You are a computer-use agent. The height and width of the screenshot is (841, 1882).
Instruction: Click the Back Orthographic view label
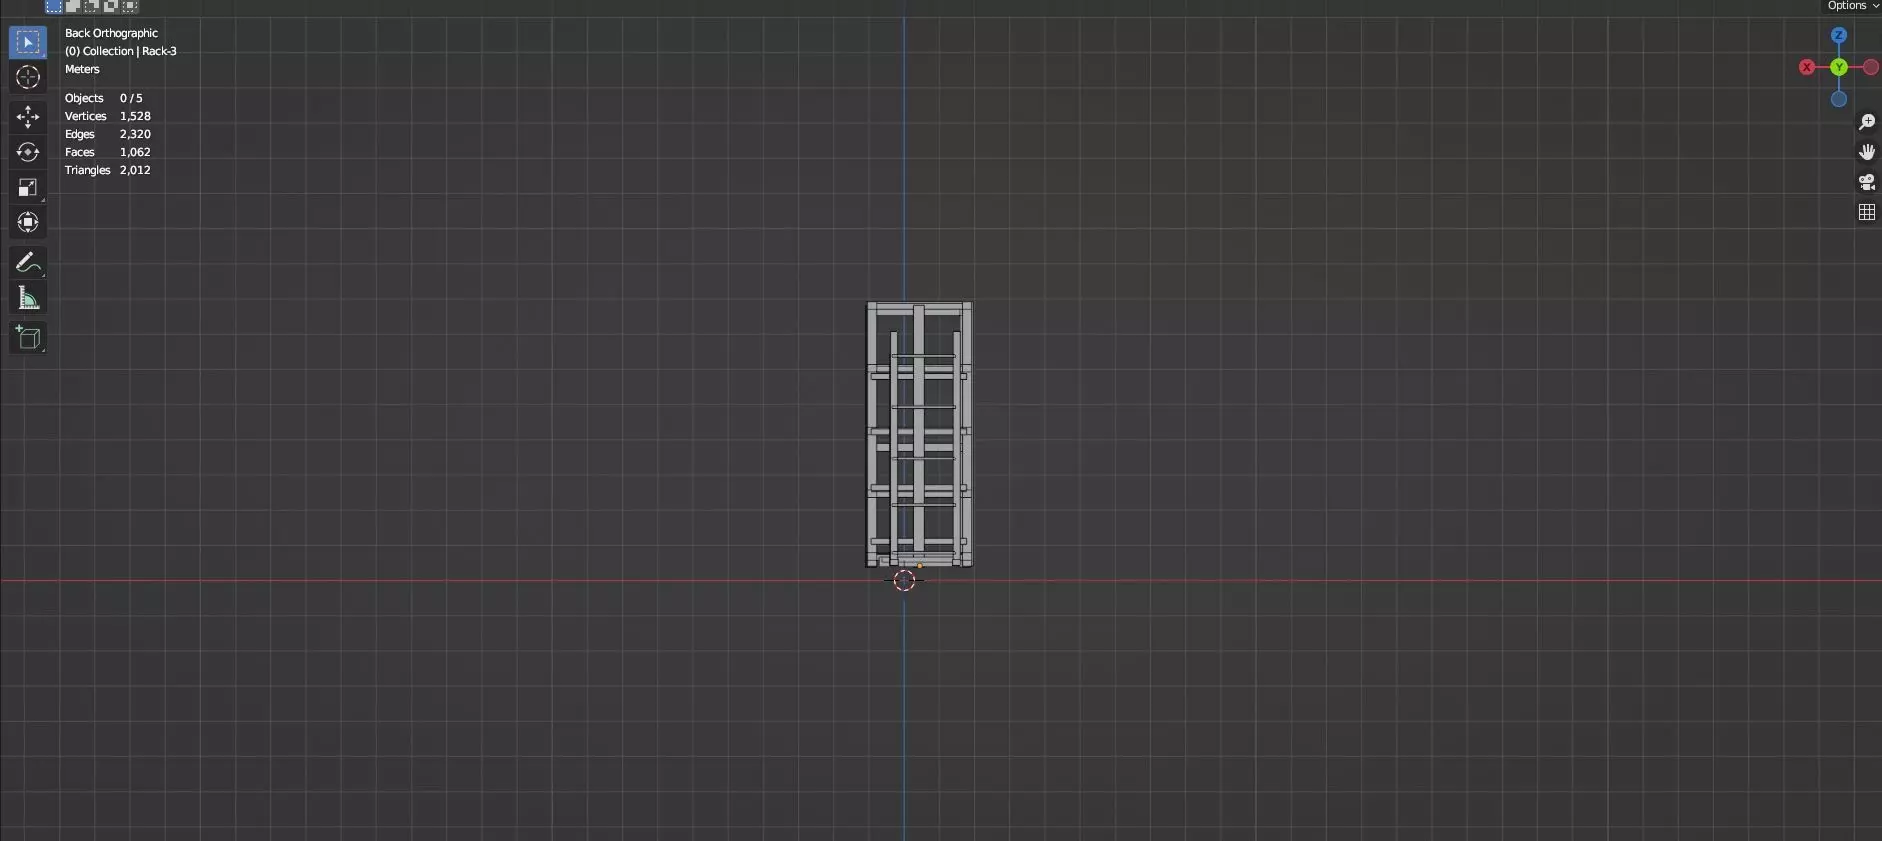111,33
